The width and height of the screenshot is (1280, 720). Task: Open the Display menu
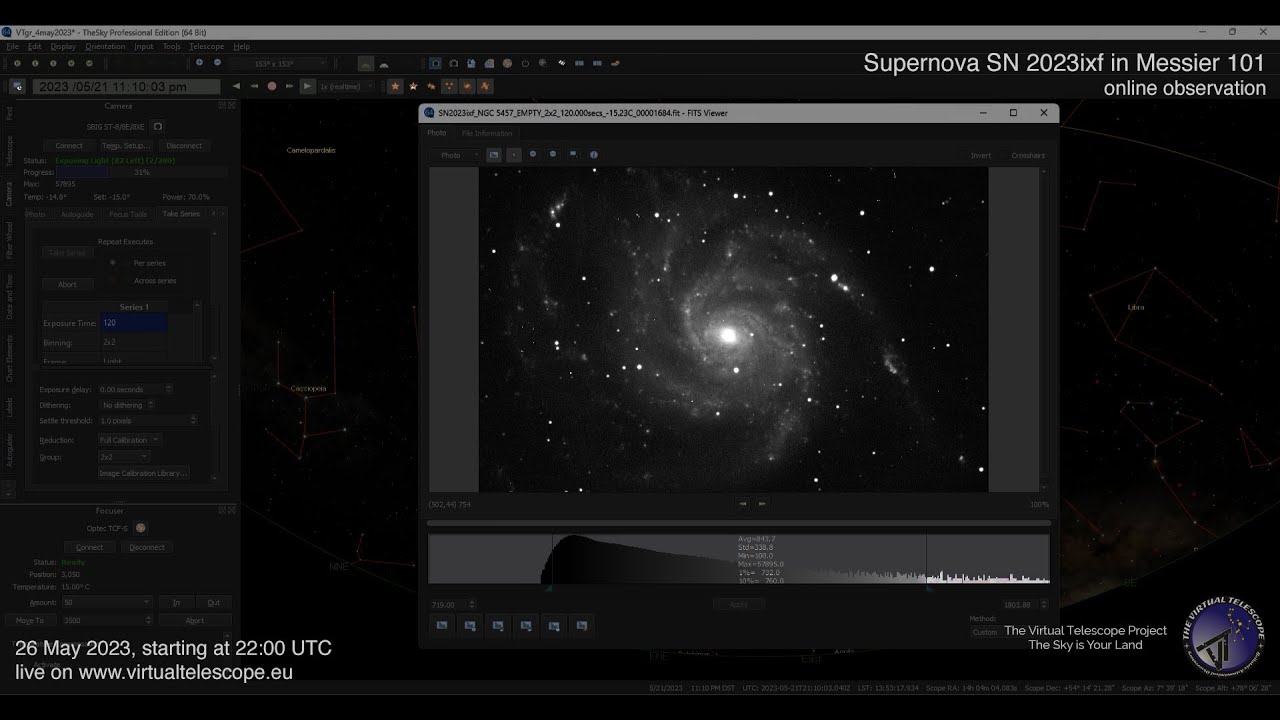coord(63,46)
